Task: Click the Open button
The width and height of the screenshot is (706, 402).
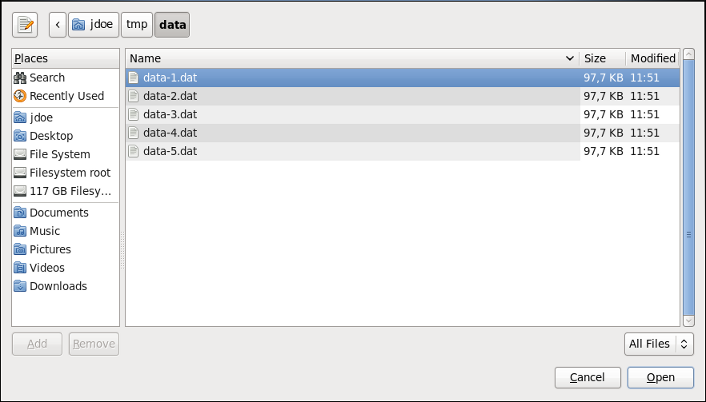Action: point(661,377)
